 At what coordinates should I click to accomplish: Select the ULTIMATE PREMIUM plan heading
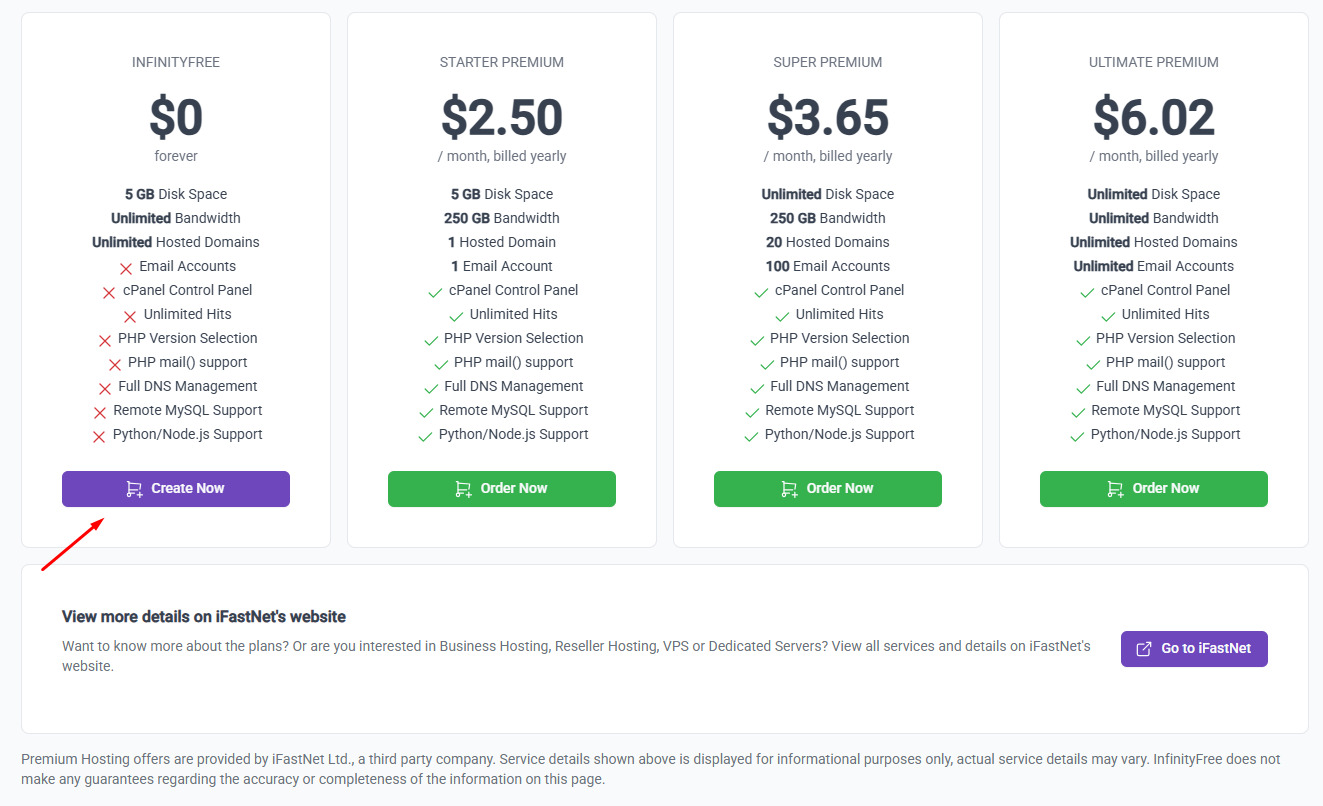pyautogui.click(x=1154, y=62)
